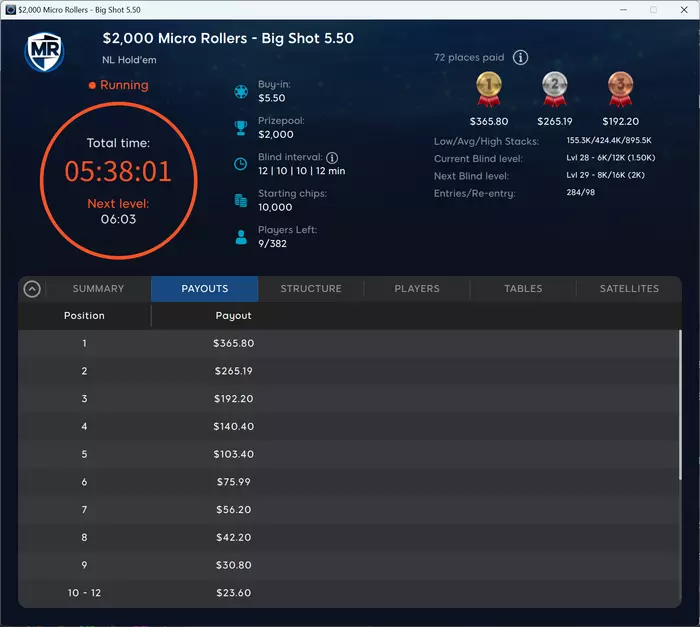
Task: Click the blind interval info icon
Action: (x=332, y=158)
